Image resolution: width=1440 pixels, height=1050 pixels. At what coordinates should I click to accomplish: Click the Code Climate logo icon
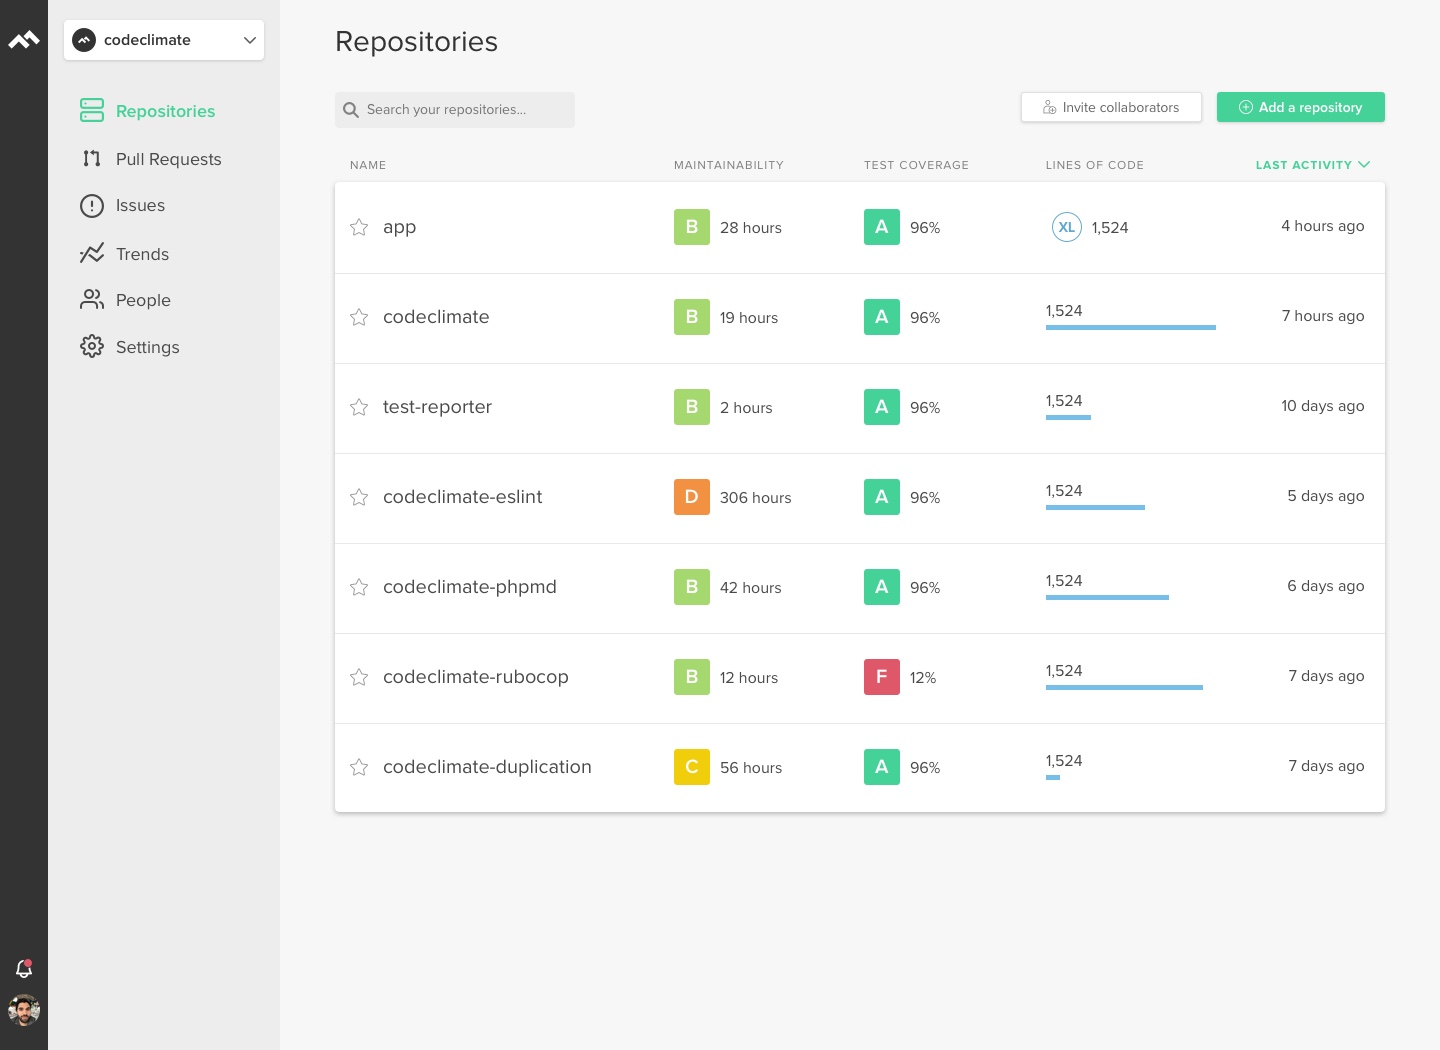pos(24,40)
